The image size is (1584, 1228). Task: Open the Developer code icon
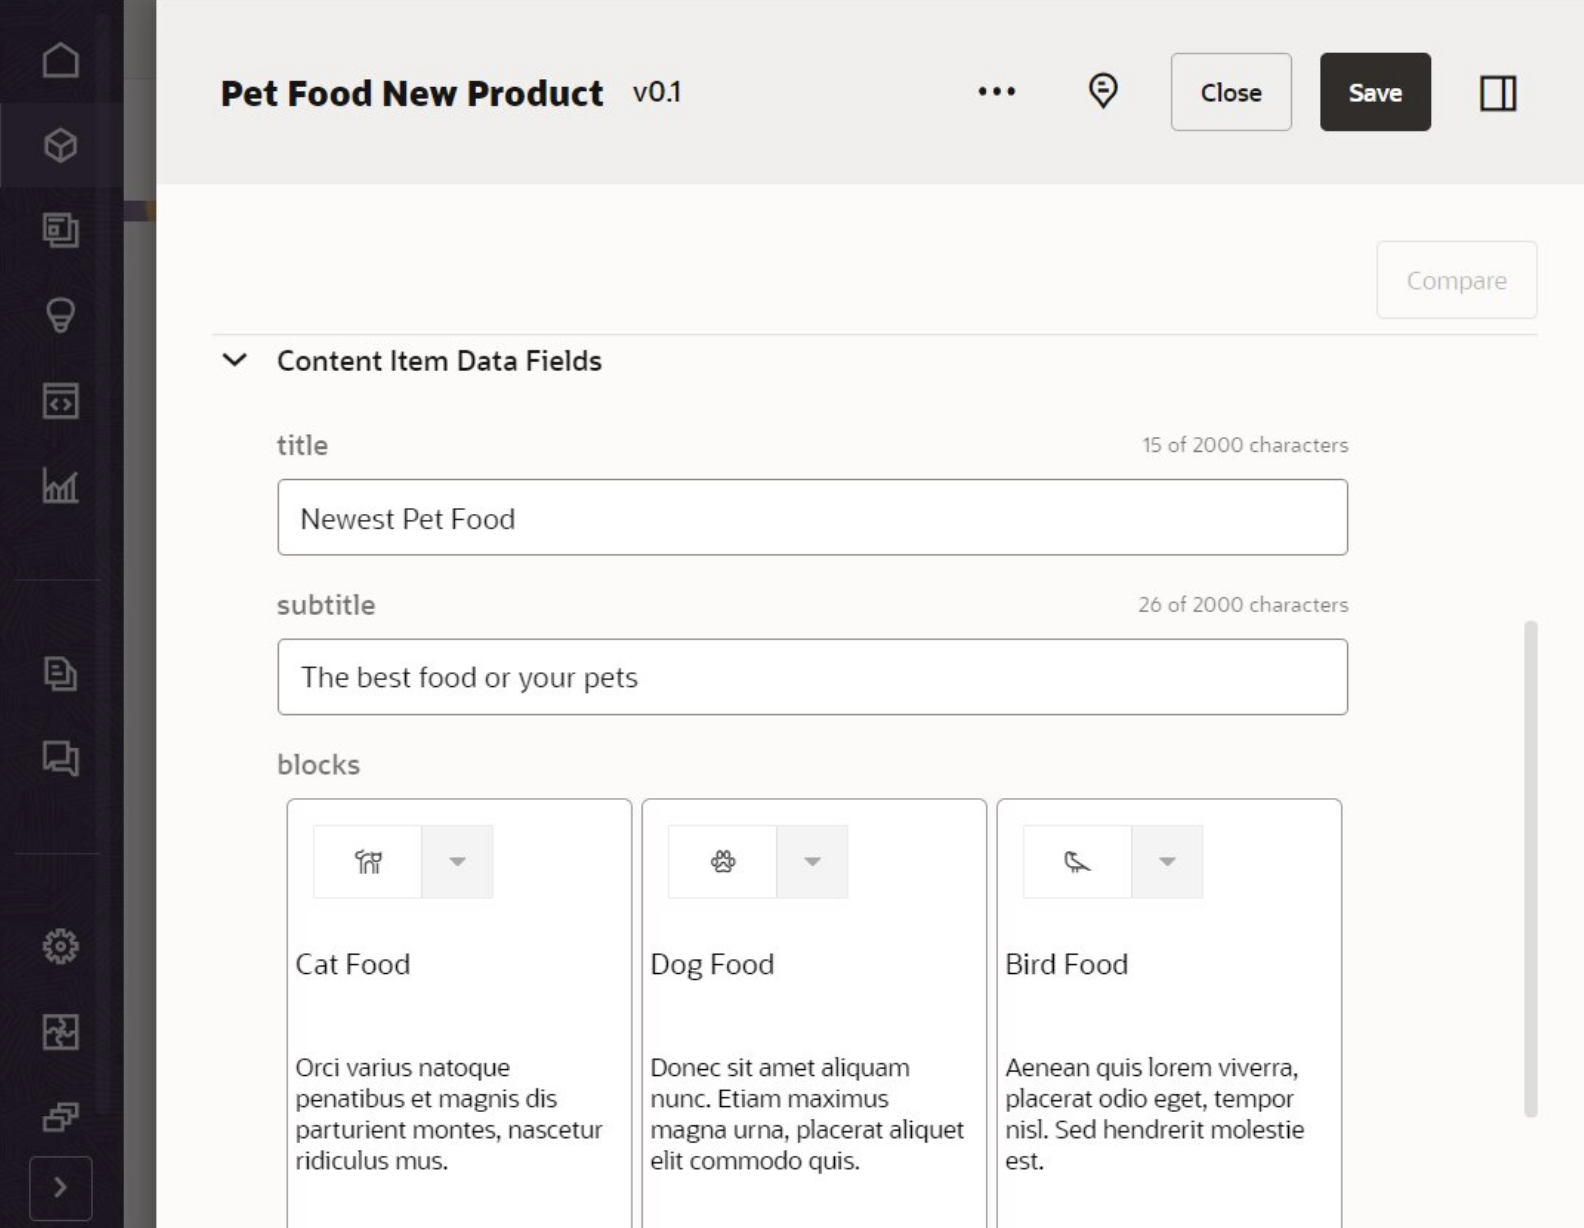pyautogui.click(x=61, y=402)
